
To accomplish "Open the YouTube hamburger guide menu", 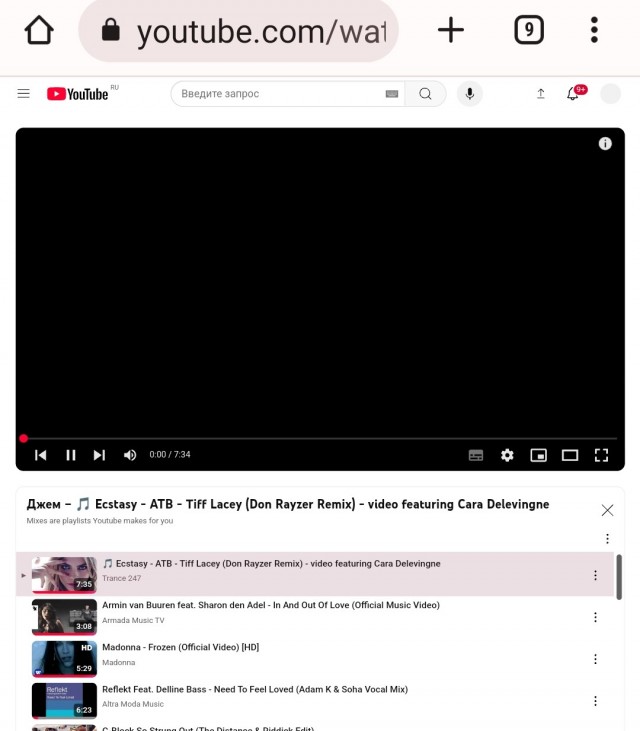I will tap(23, 94).
